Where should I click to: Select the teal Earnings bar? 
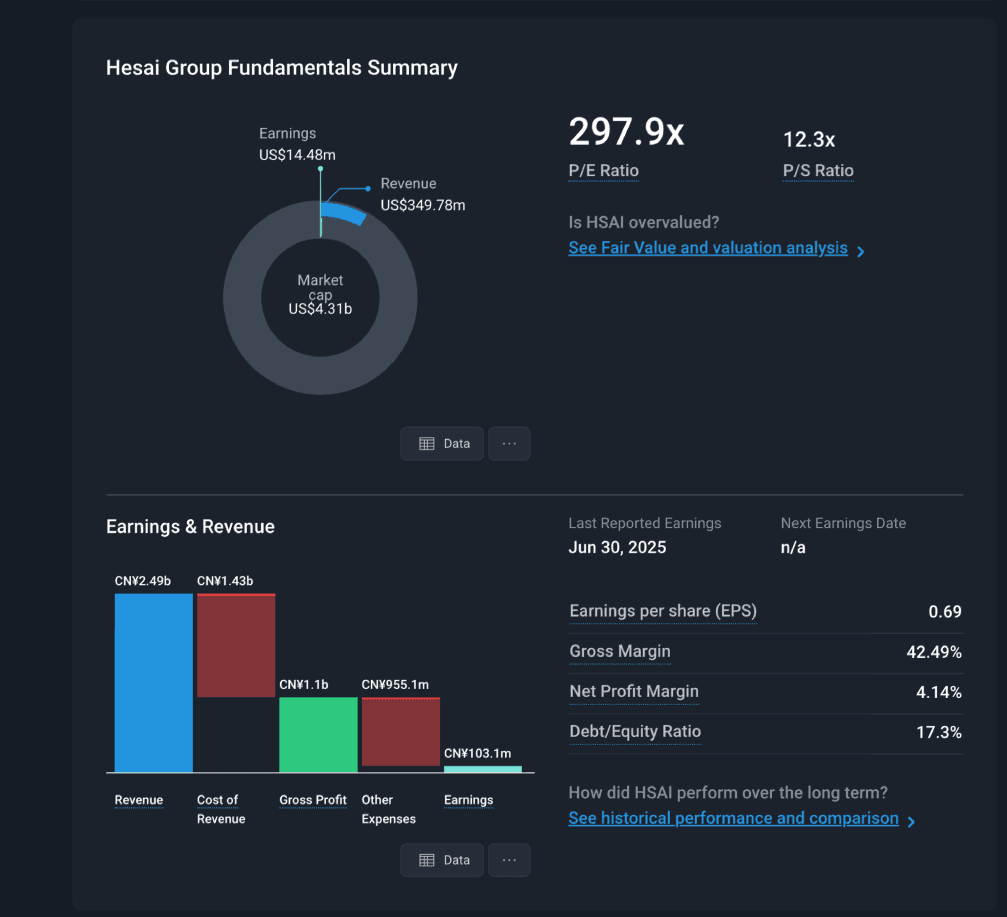point(483,769)
